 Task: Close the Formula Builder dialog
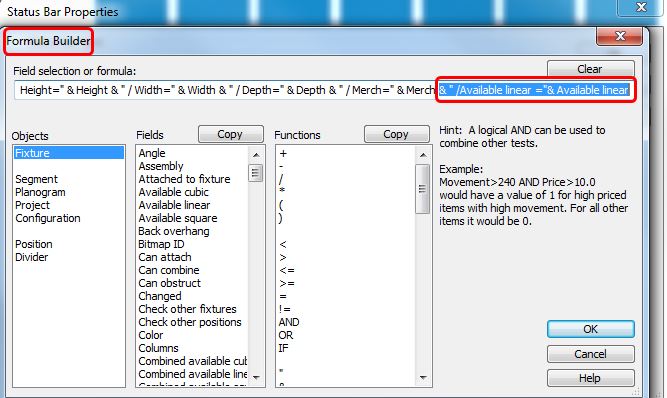point(620,37)
